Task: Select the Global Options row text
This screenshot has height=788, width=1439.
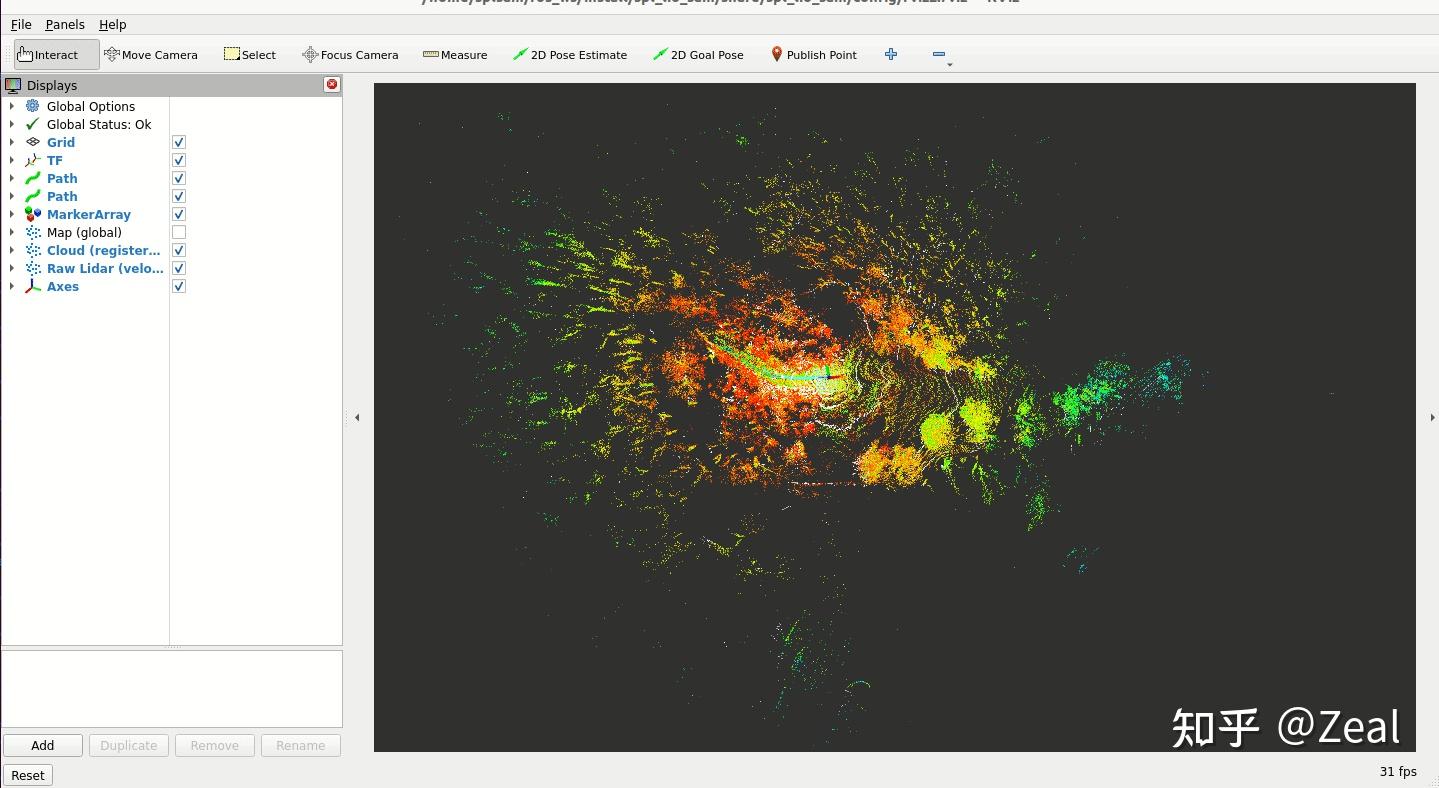Action: [x=91, y=106]
